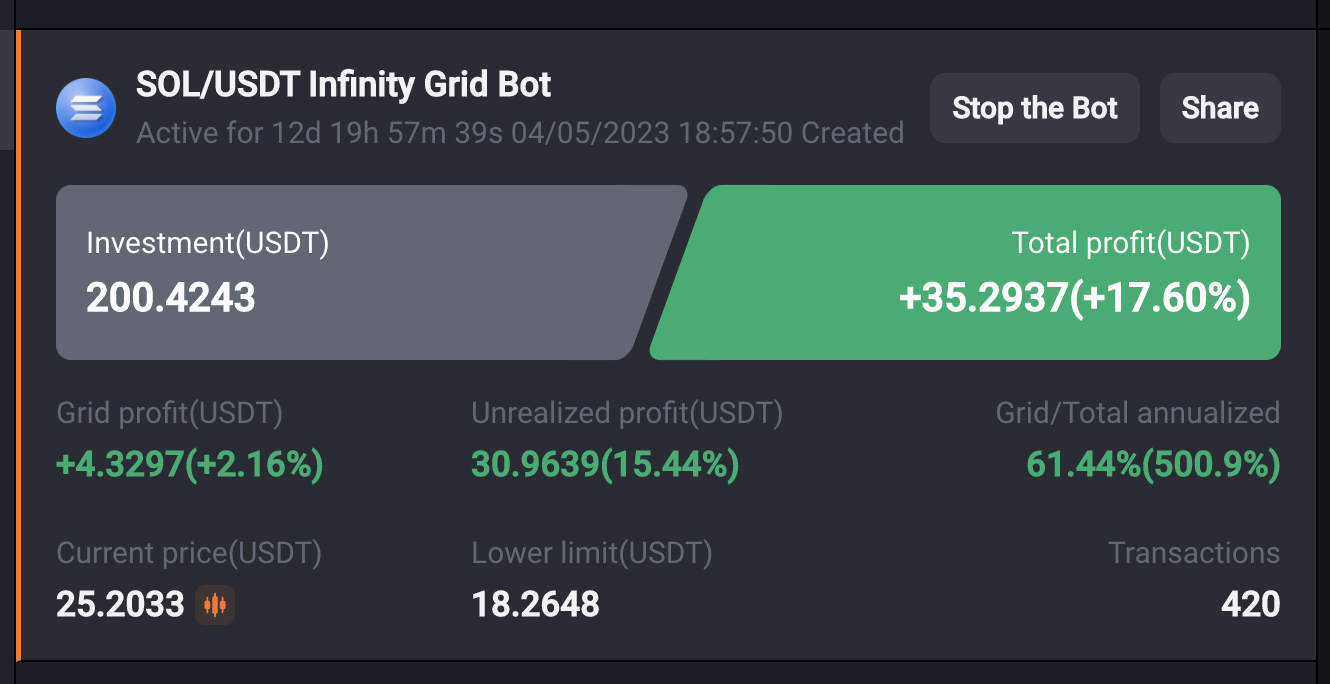This screenshot has width=1330, height=684.
Task: Click the gray Investment(USDT) panel
Action: (371, 272)
